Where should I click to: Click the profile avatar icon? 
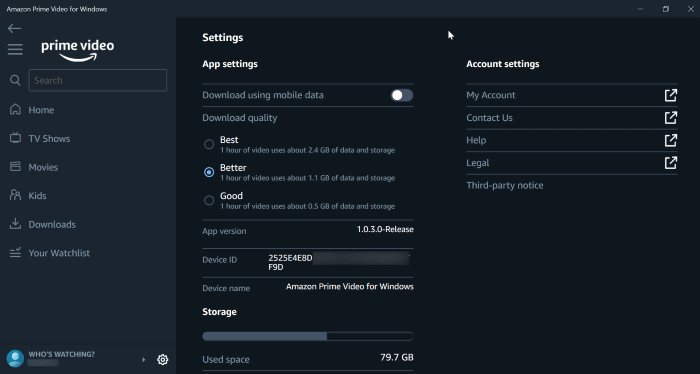[15, 358]
